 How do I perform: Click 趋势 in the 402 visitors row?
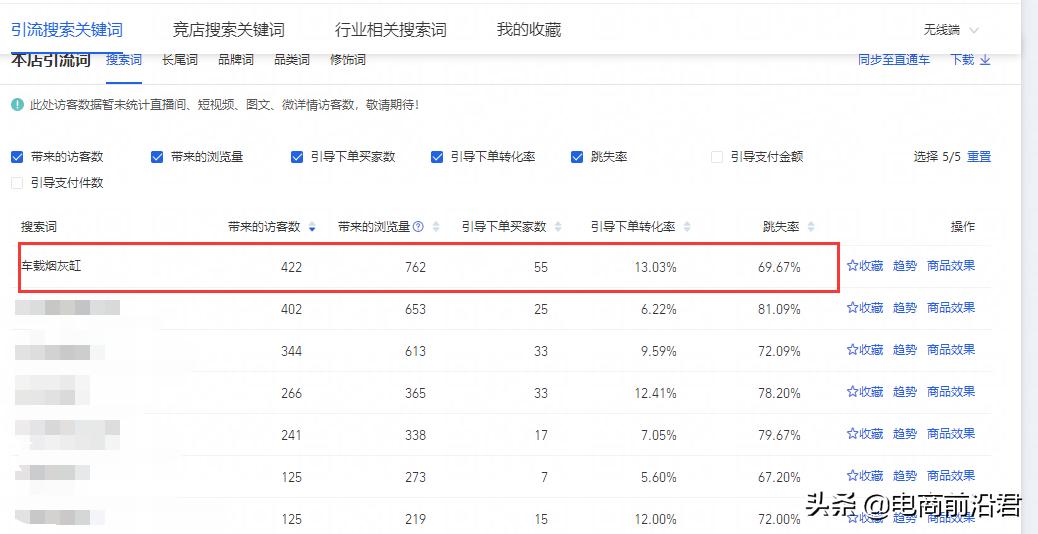tap(905, 308)
